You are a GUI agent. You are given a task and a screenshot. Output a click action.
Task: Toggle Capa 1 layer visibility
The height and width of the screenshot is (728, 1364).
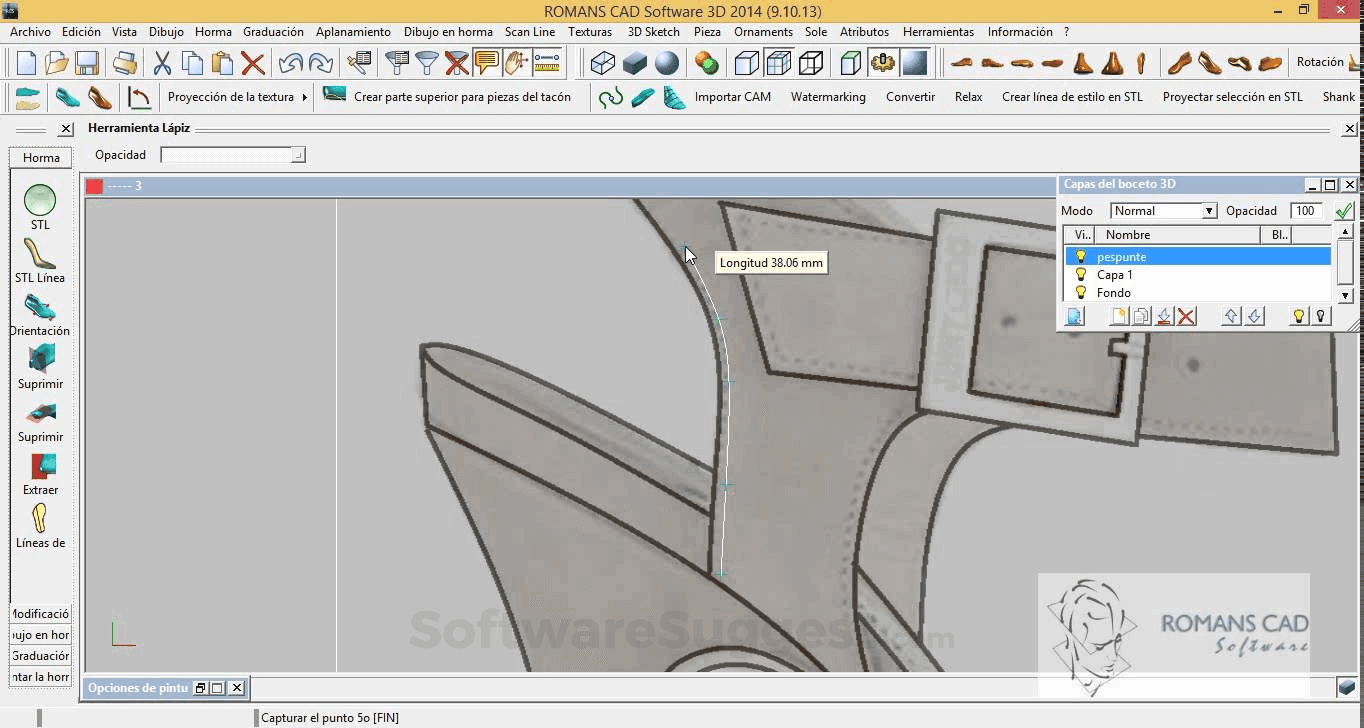[1081, 274]
